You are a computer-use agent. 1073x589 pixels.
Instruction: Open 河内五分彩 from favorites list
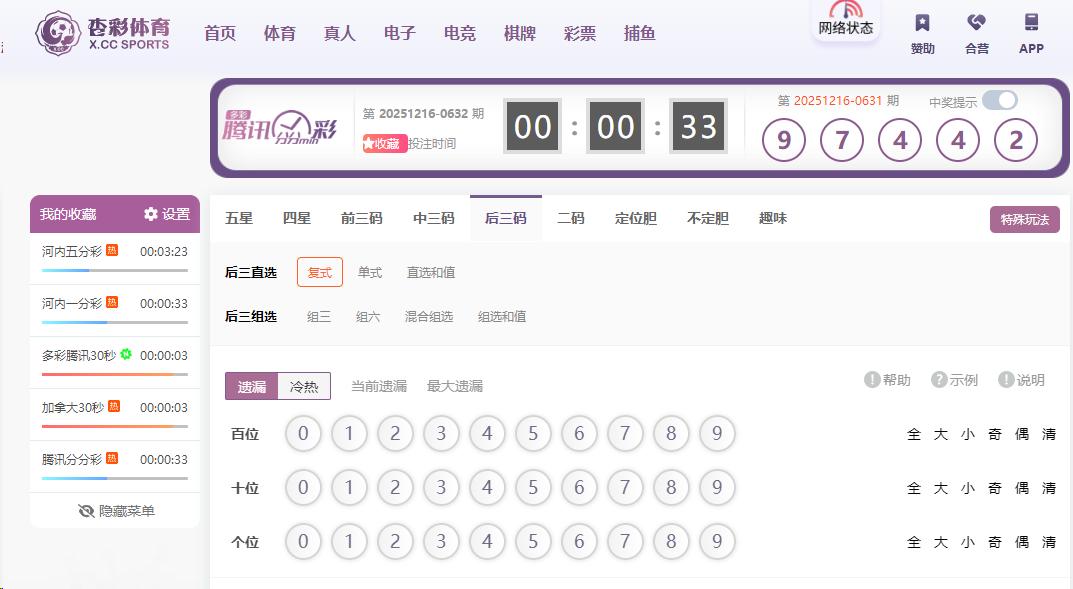pyautogui.click(x=72, y=251)
